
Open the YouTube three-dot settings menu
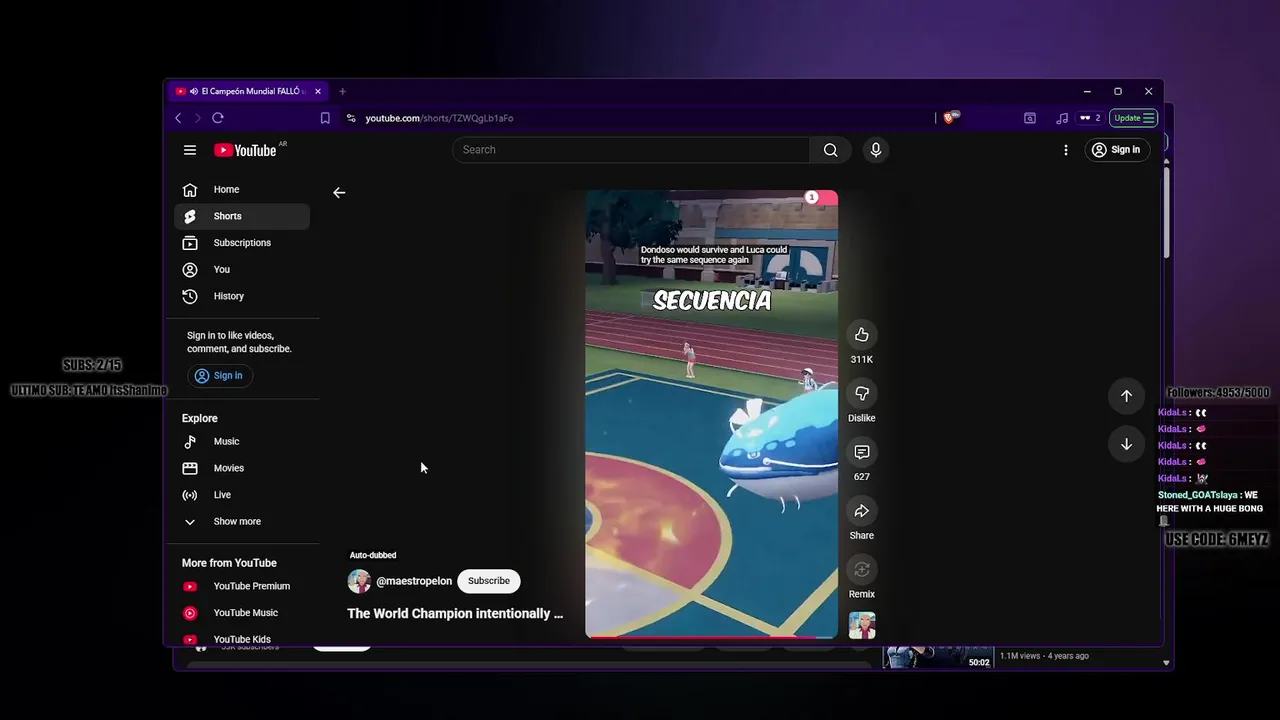(x=1066, y=150)
